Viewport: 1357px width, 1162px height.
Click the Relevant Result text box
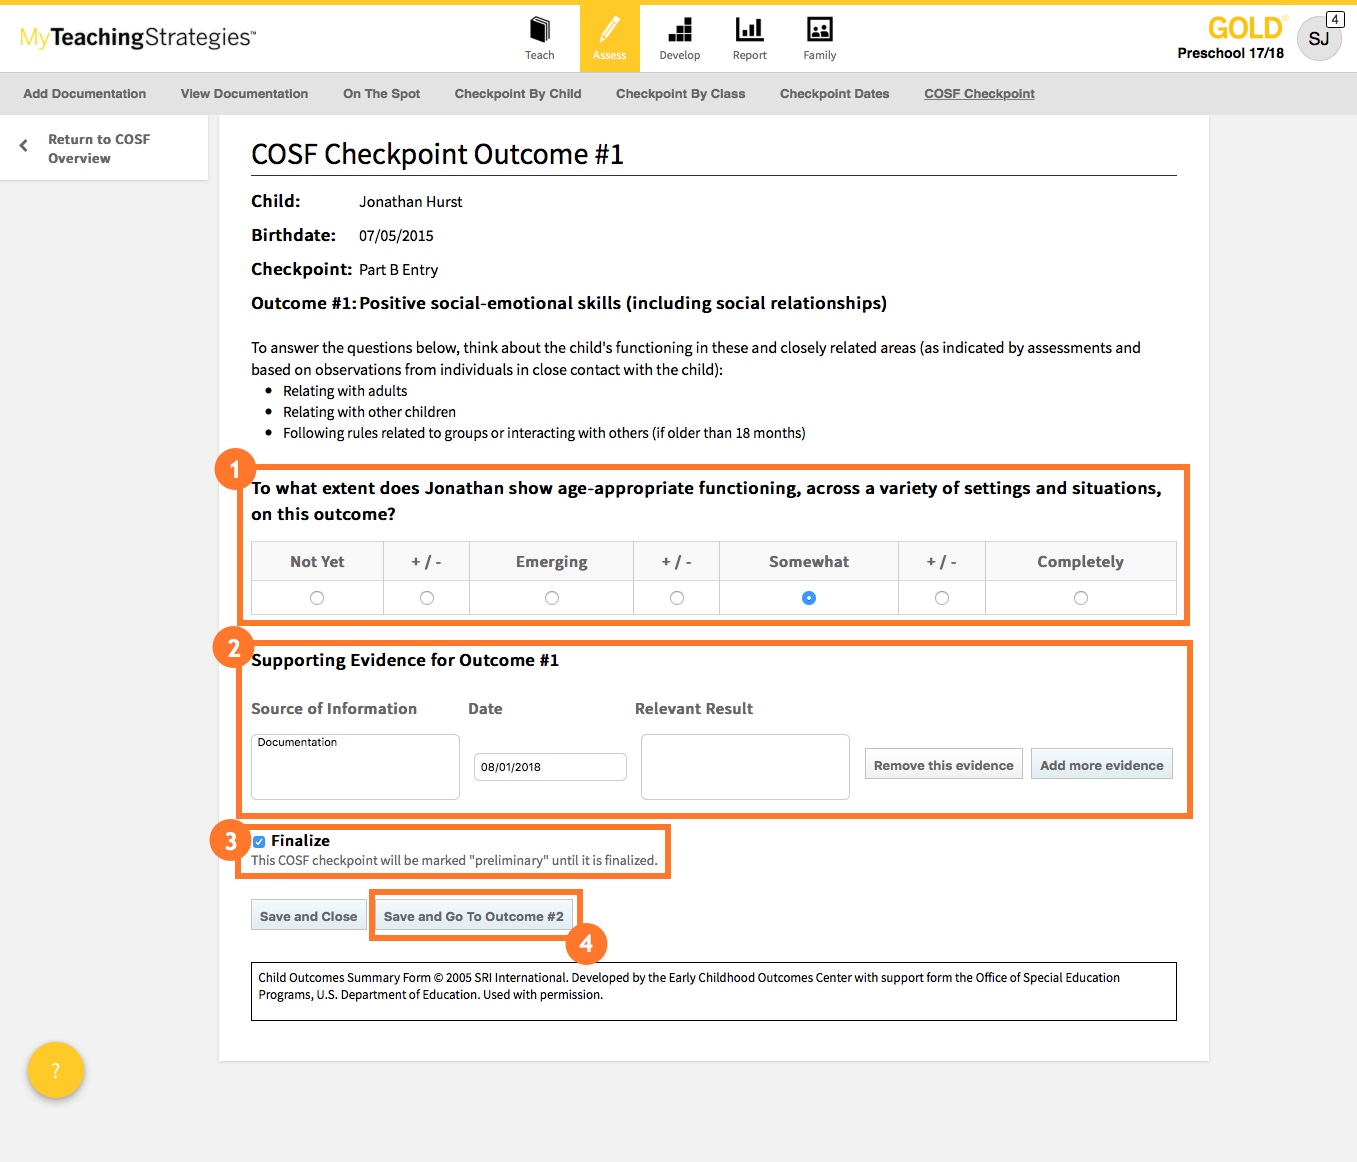click(745, 767)
